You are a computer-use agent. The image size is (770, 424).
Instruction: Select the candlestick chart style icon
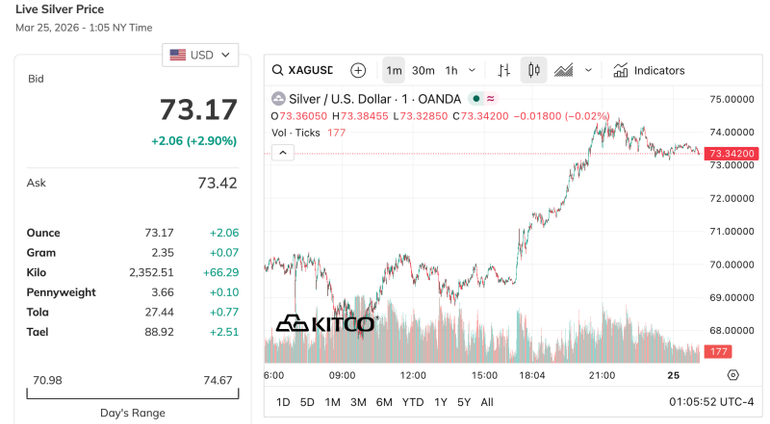(534, 70)
